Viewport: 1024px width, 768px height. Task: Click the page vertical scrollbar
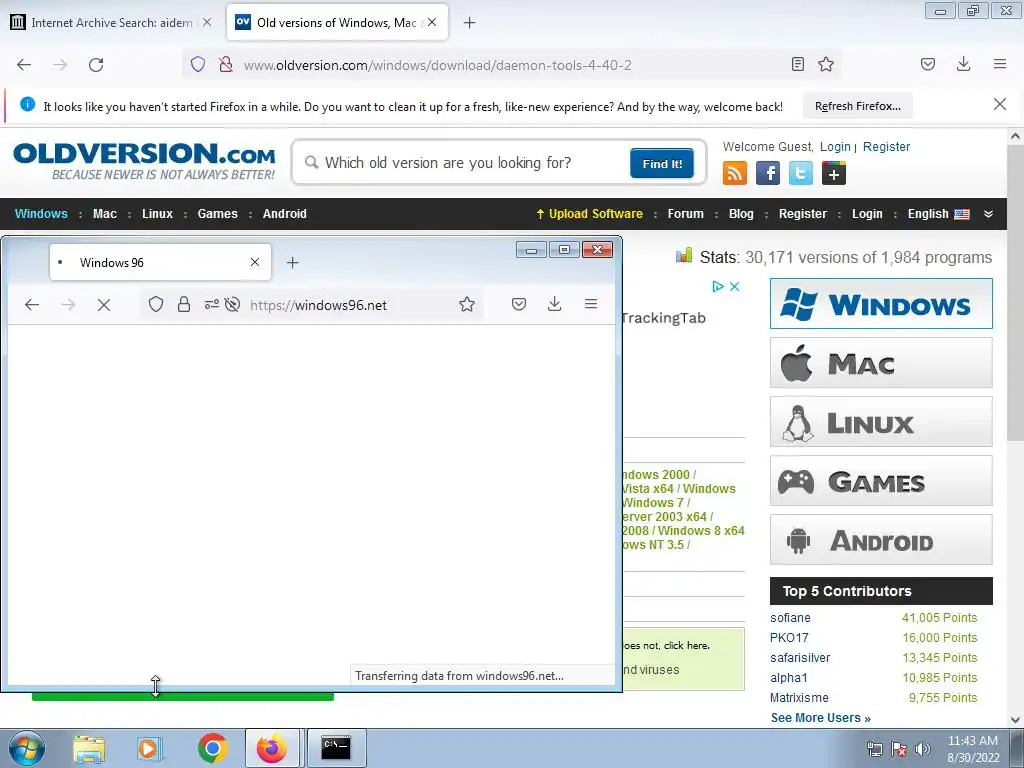tap(1015, 294)
